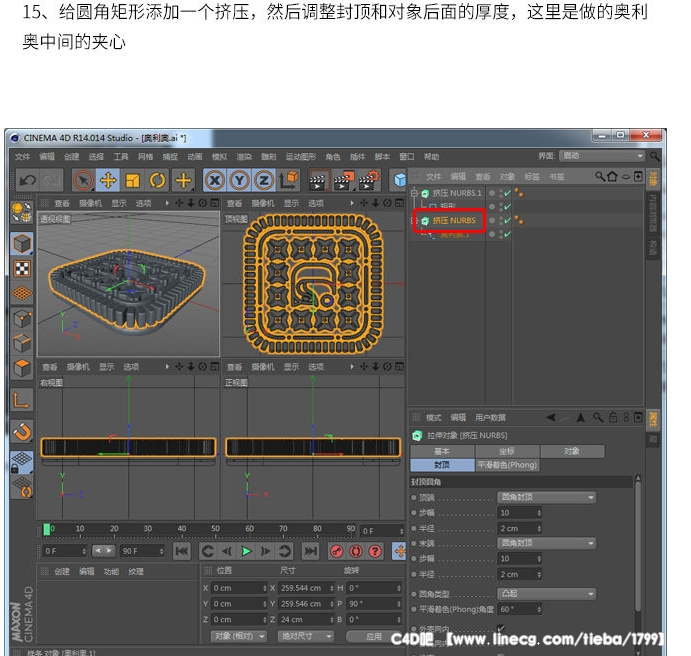The width and height of the screenshot is (691, 656).
Task: Open the 平滑着色(Phong) tab
Action: coord(507,465)
